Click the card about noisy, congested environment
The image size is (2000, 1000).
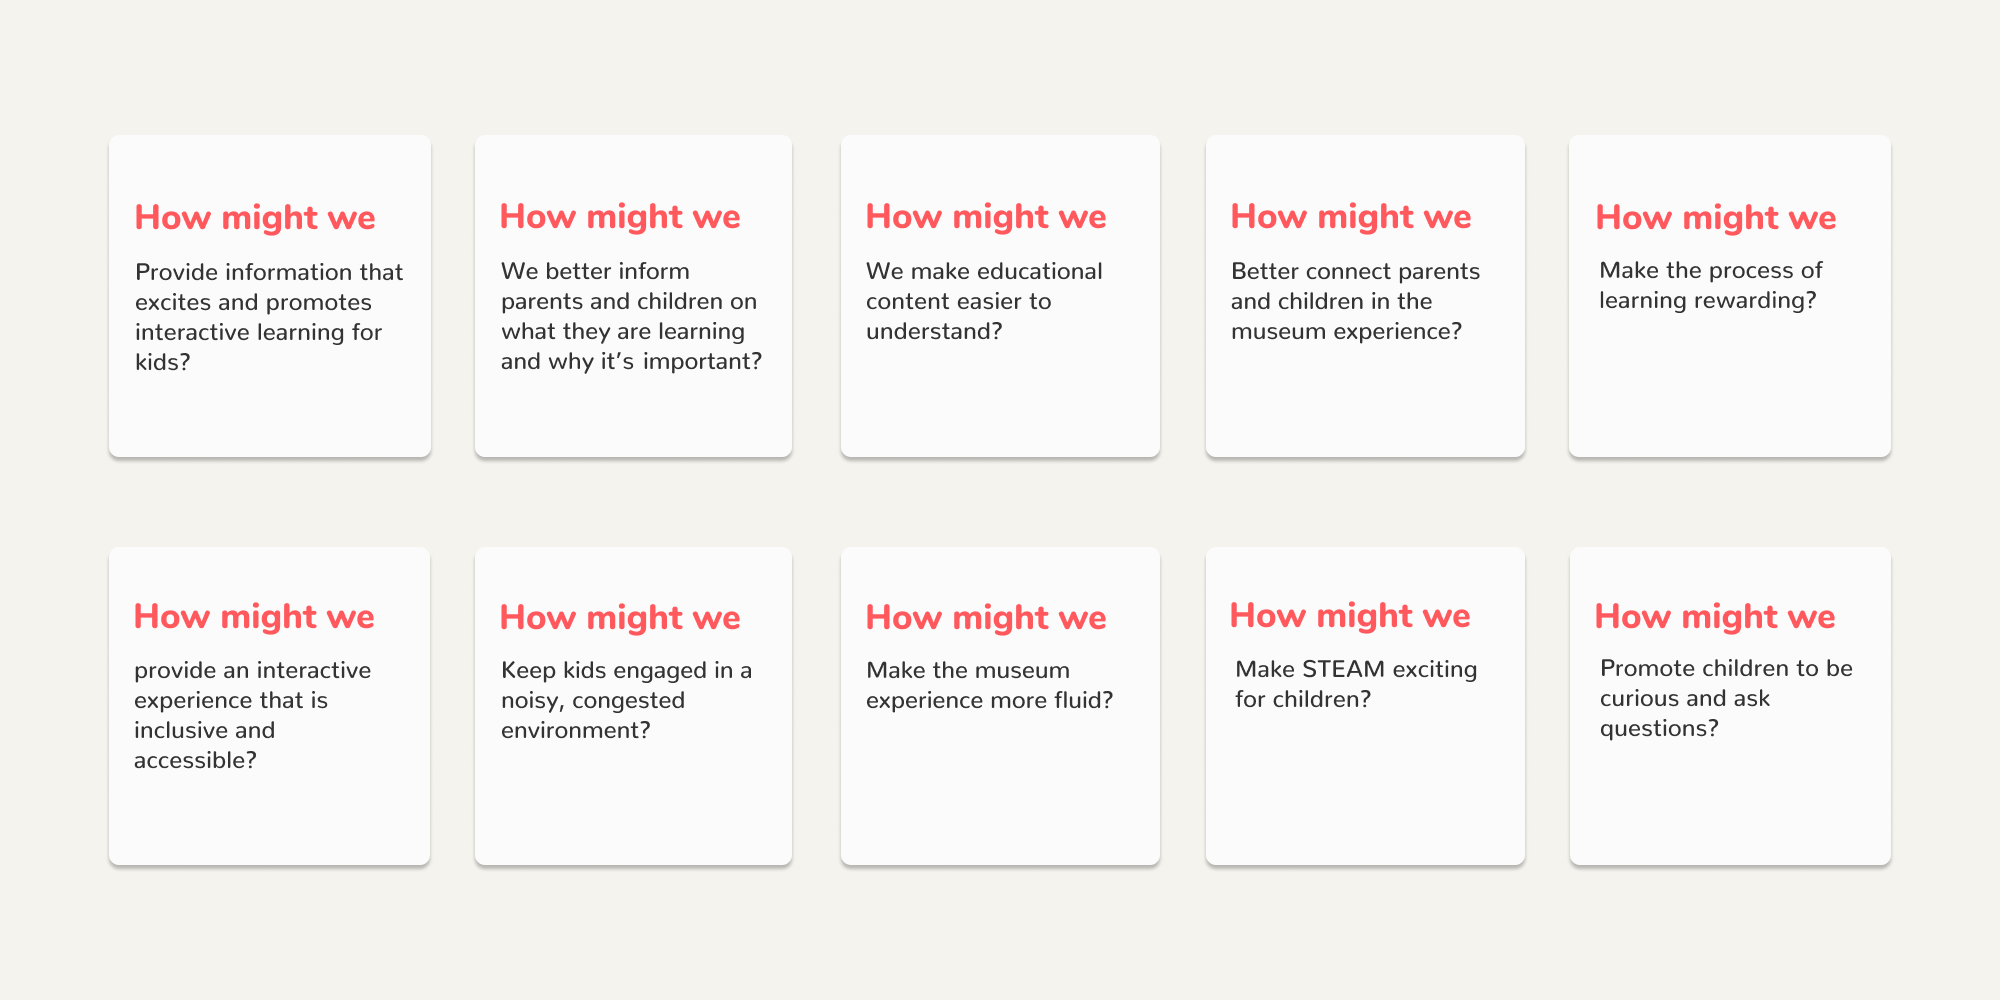[x=633, y=706]
